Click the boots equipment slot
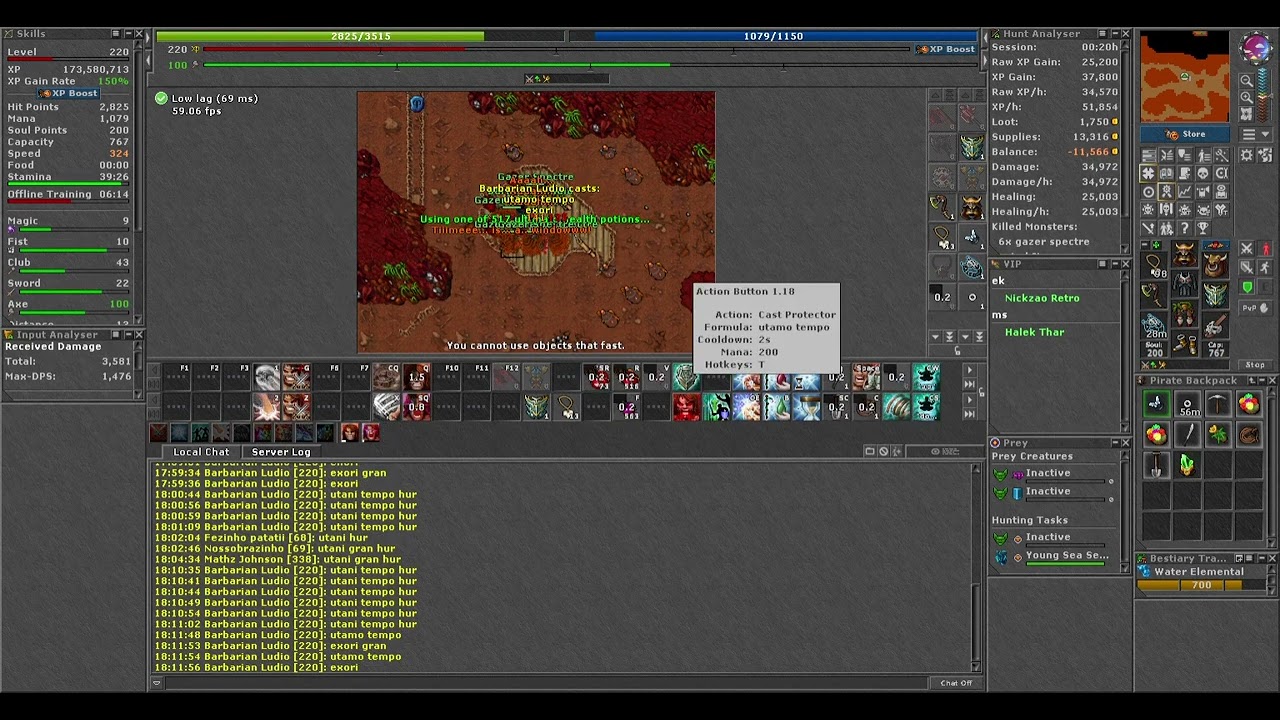 (1183, 344)
